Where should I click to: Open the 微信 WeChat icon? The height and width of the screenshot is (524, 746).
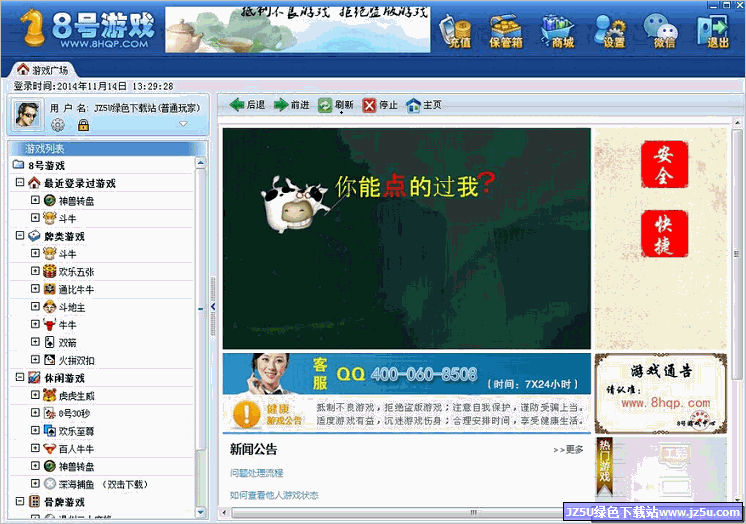661,31
